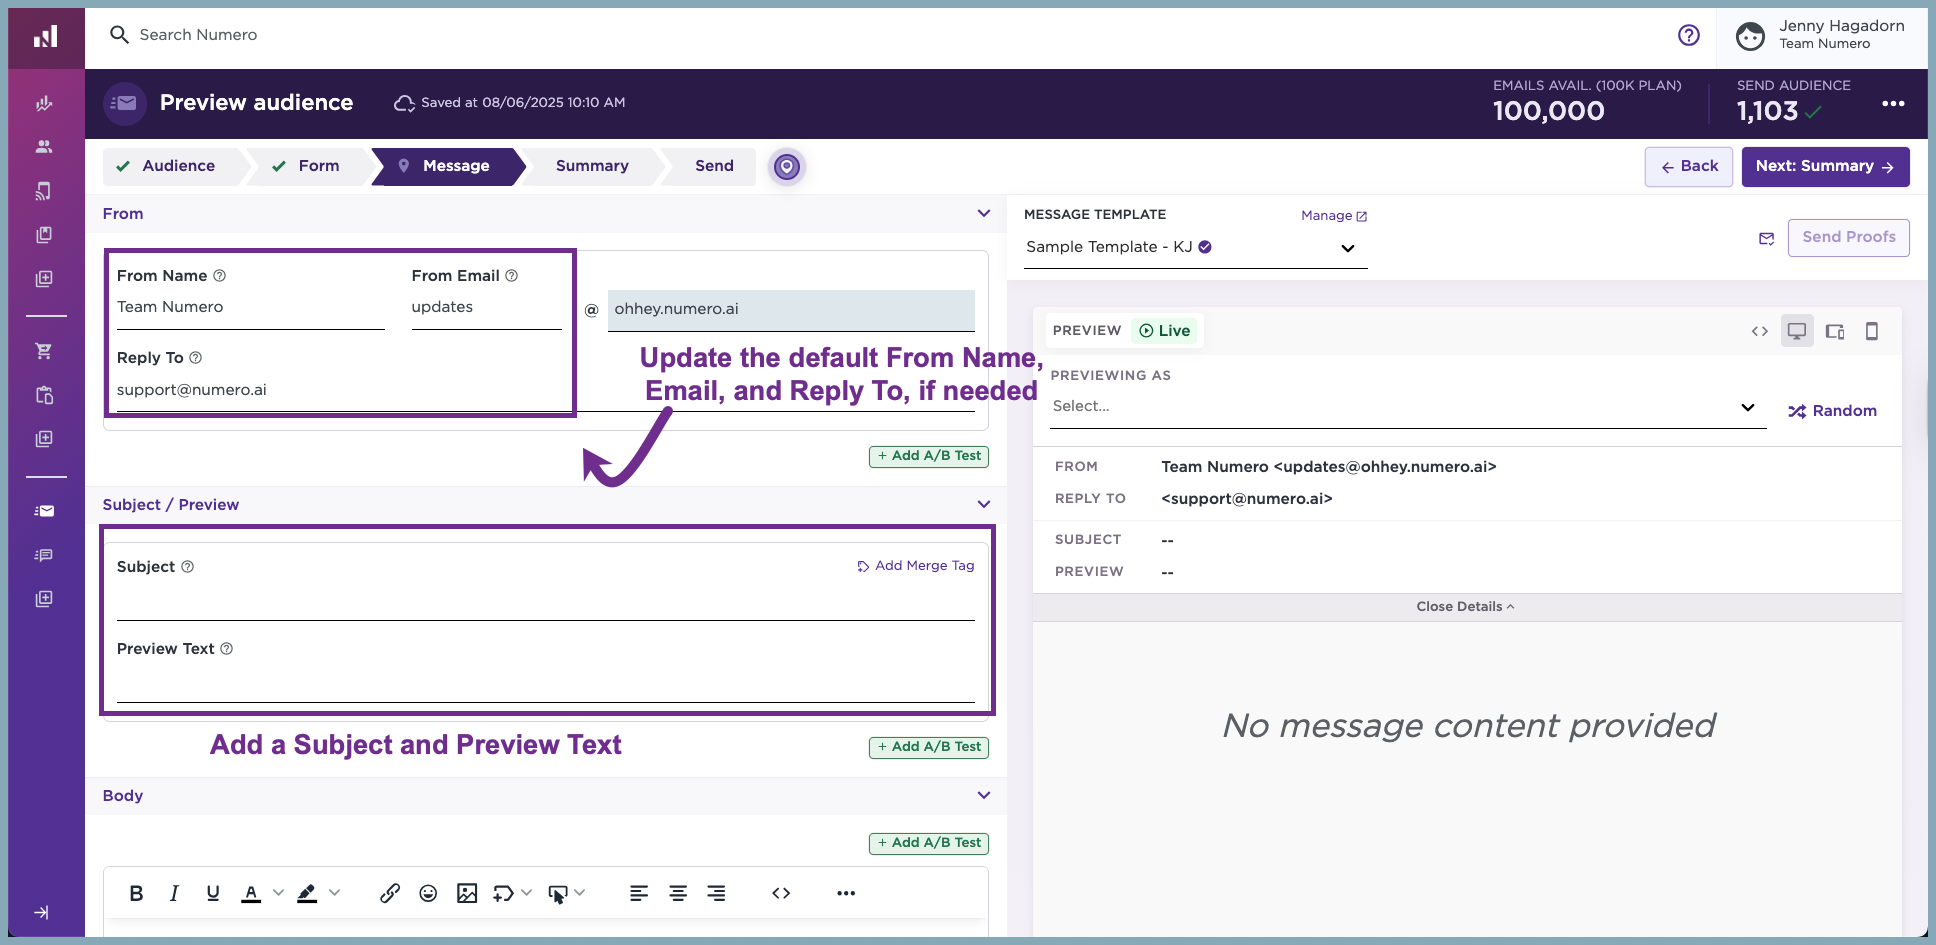Open the Previewing As select dropdown
Screen dimensions: 1936x945
click(x=1407, y=407)
